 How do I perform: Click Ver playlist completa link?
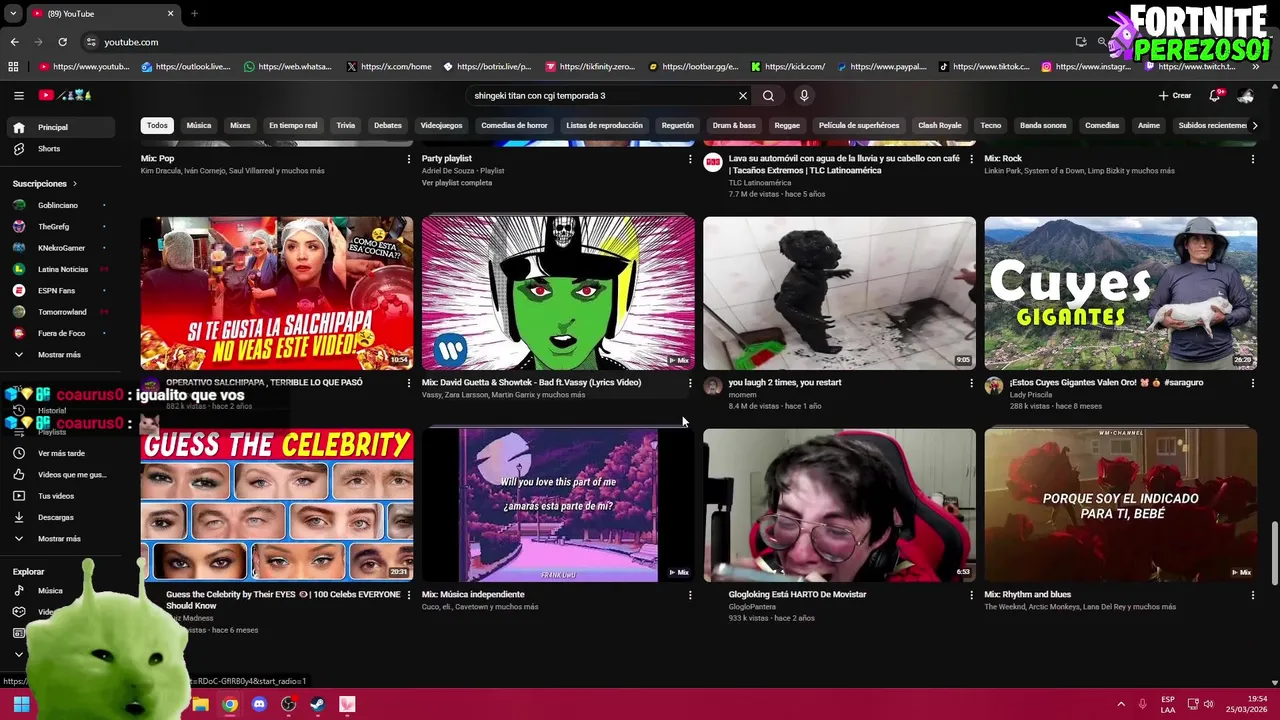pos(457,183)
